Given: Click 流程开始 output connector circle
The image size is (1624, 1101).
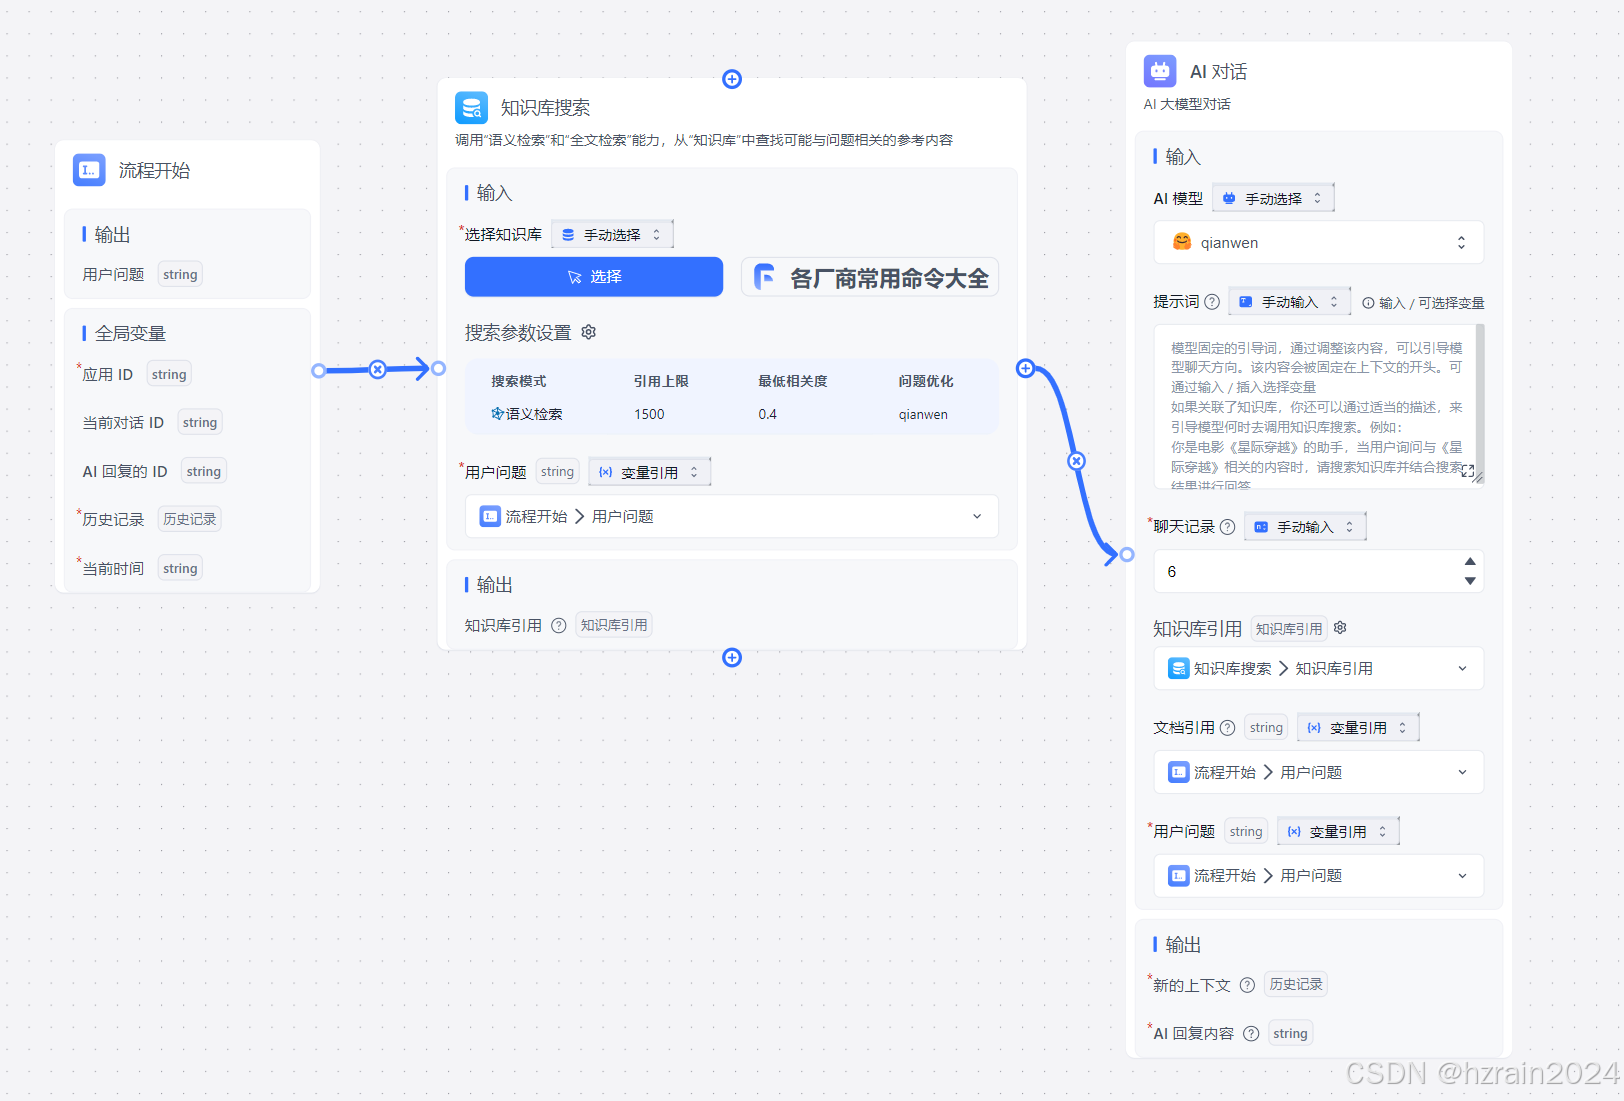Looking at the screenshot, I should (319, 370).
